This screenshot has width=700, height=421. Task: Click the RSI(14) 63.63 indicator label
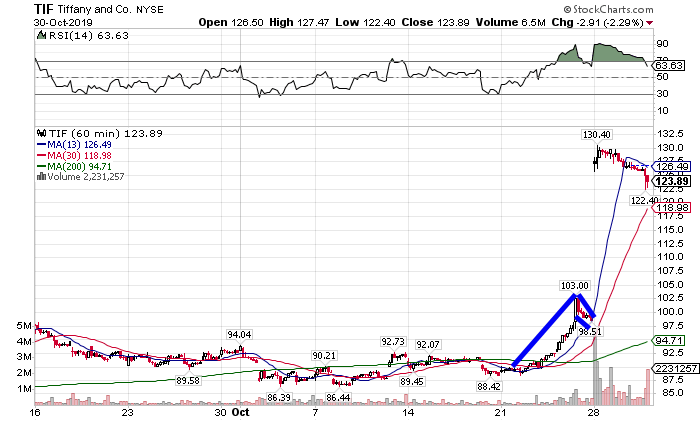point(88,35)
